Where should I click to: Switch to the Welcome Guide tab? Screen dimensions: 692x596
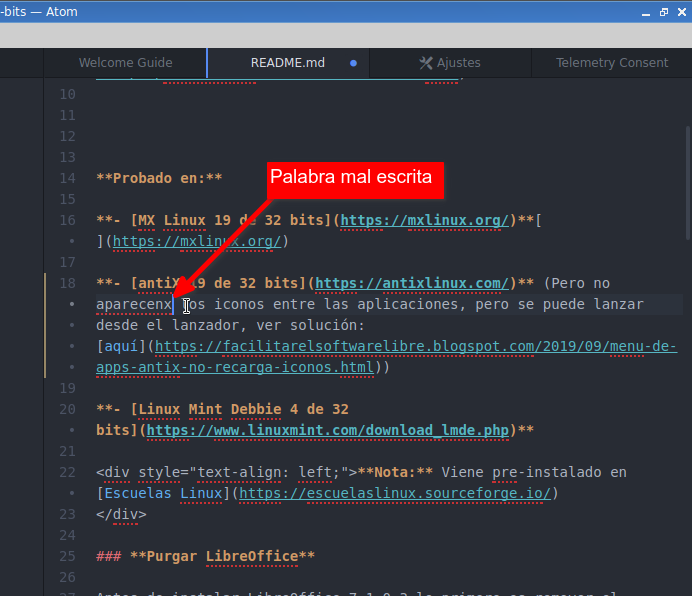[125, 63]
